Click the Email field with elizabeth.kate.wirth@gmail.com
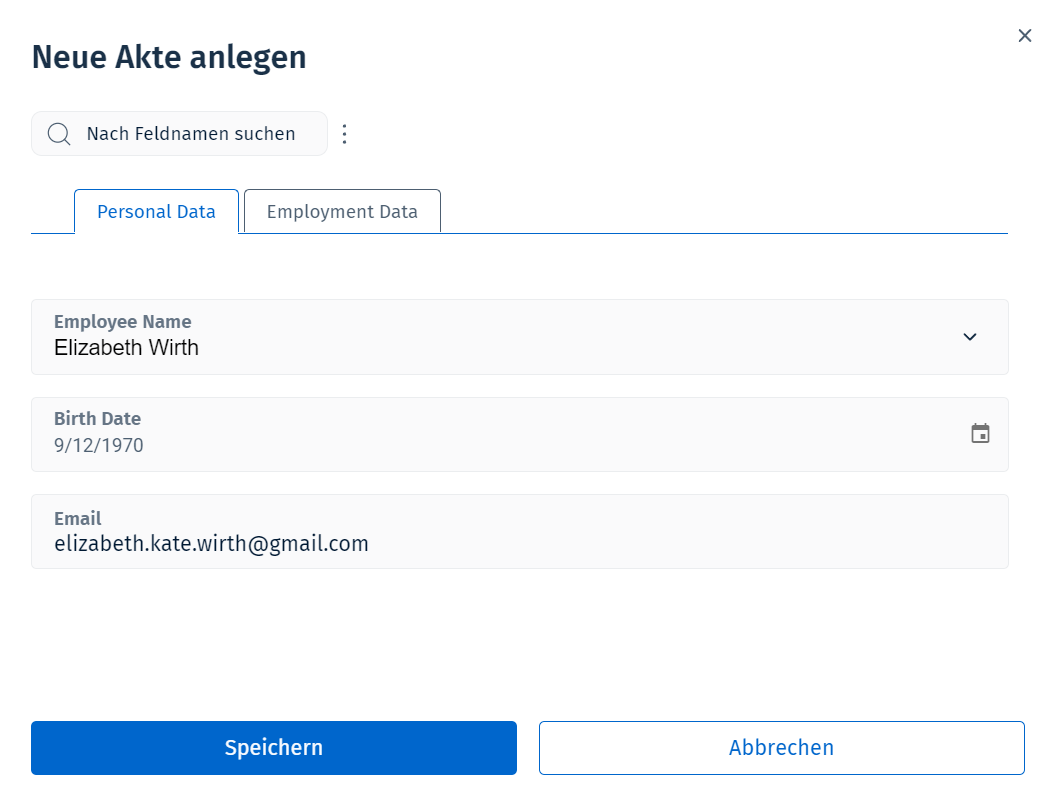 [x=520, y=531]
